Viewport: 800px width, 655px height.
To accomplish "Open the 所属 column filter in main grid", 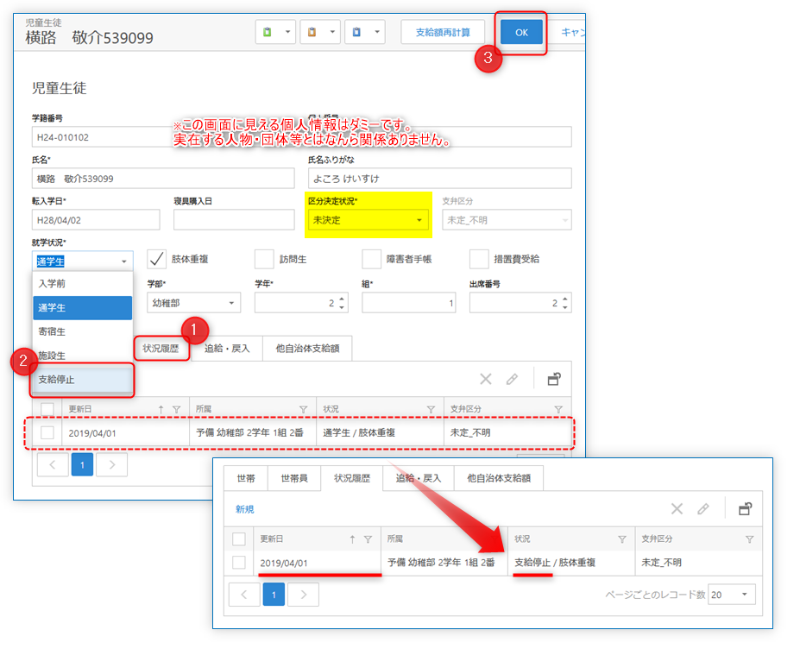I will click(x=304, y=409).
